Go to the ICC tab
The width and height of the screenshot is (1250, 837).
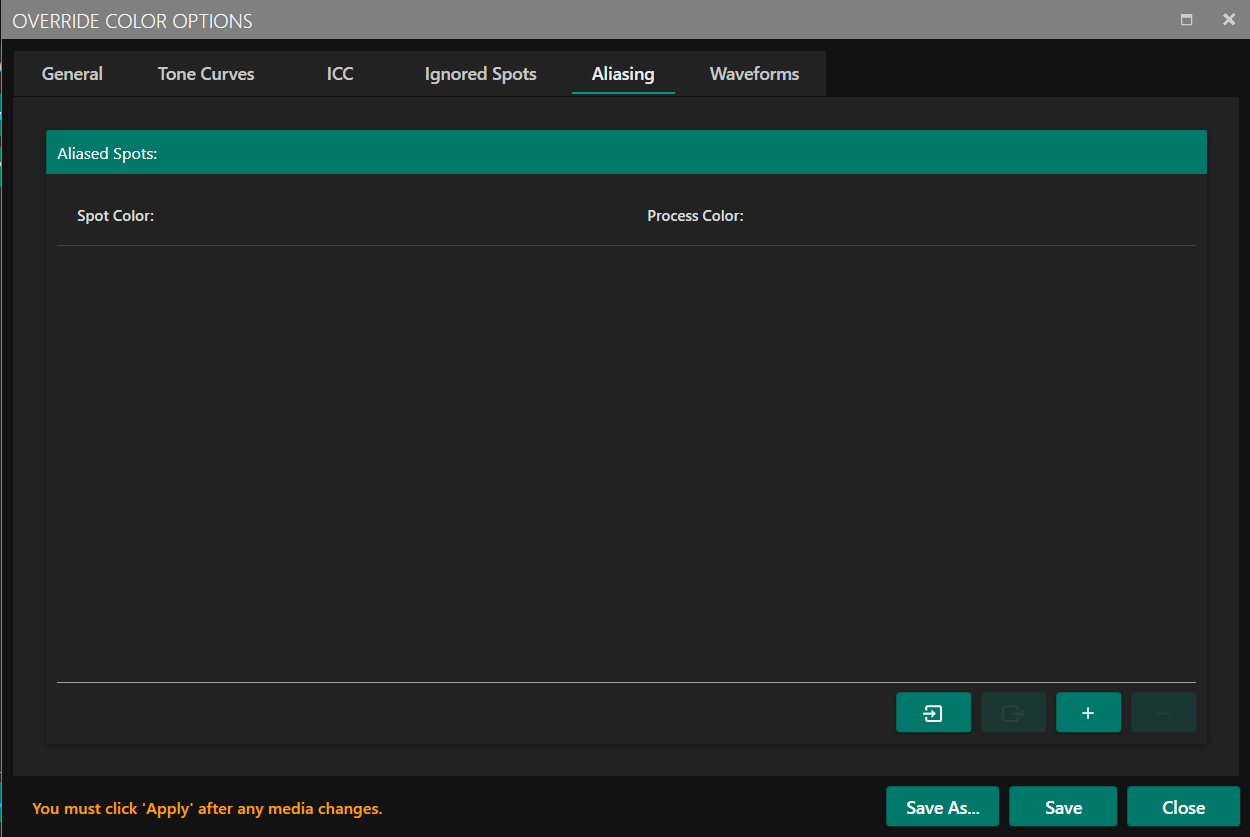340,74
